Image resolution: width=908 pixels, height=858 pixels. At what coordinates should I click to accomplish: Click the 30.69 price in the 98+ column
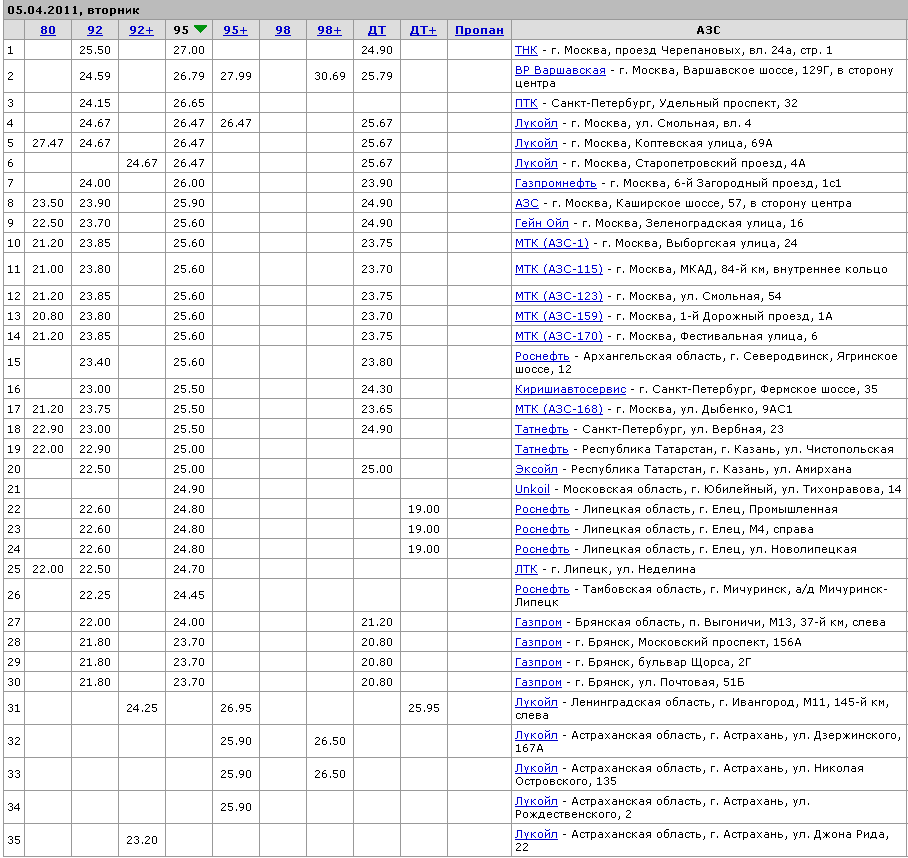[330, 76]
